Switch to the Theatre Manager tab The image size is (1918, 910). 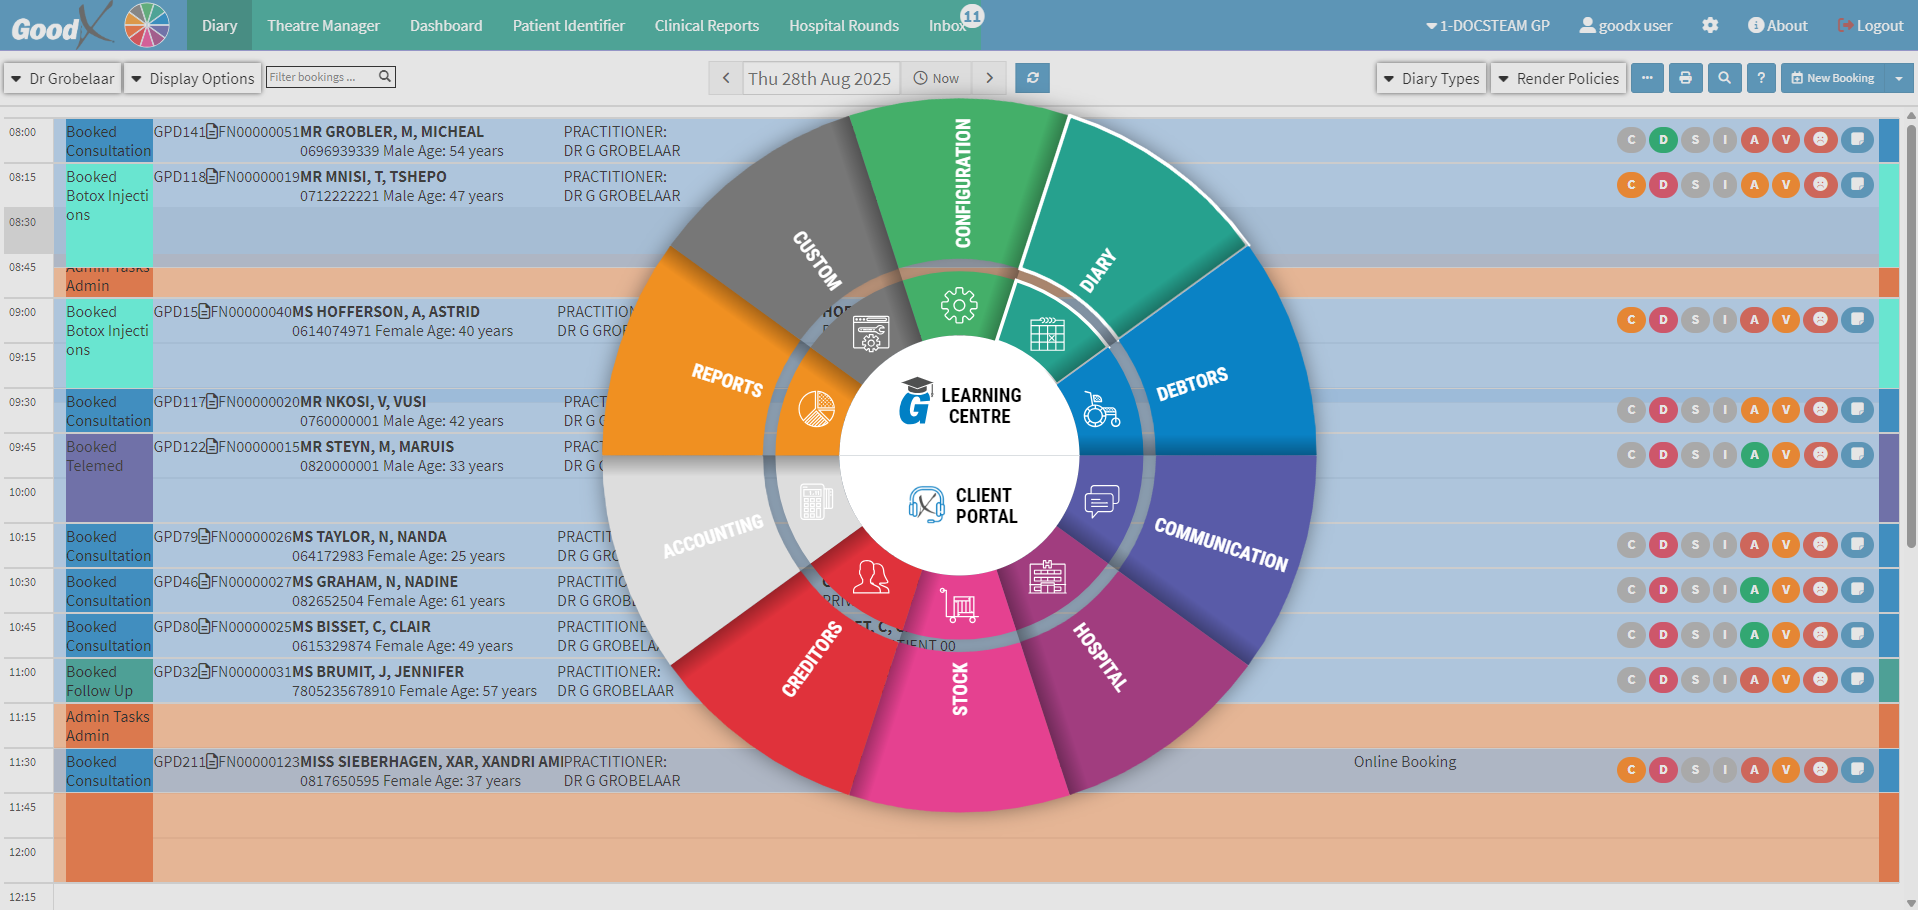click(x=323, y=26)
